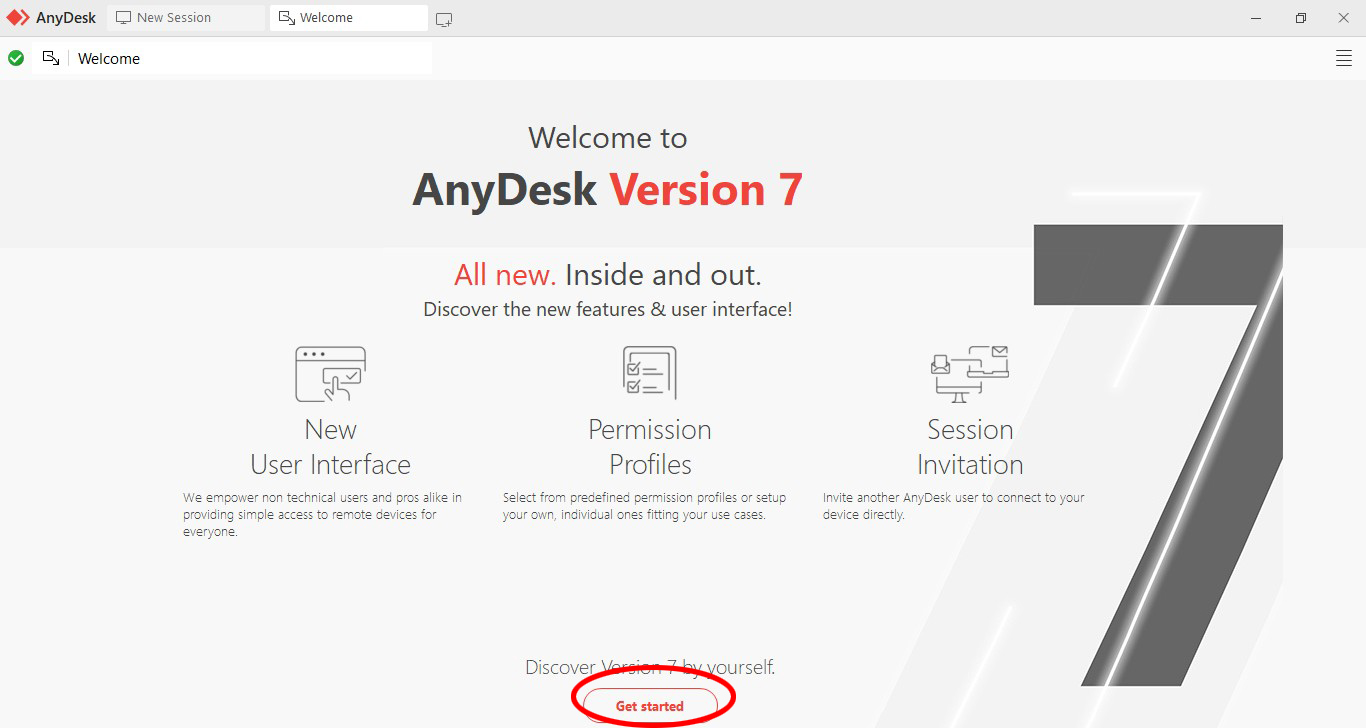Image resolution: width=1366 pixels, height=728 pixels.
Task: Click 'Discover the new features & user interface!' text
Action: pos(608,309)
